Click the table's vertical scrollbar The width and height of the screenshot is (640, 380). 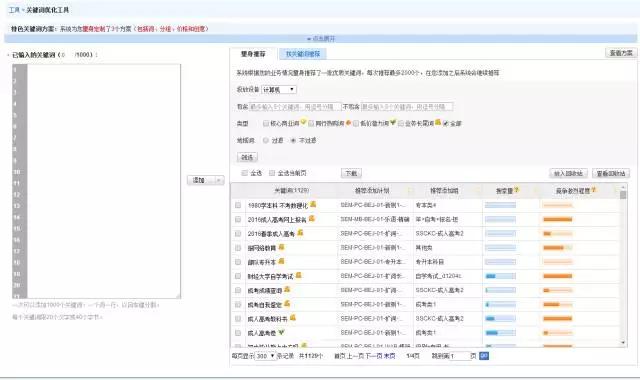click(623, 265)
